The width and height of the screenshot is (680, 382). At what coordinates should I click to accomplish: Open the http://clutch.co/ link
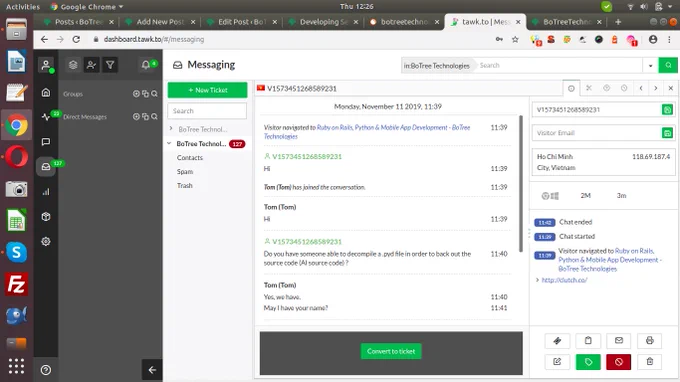564,280
